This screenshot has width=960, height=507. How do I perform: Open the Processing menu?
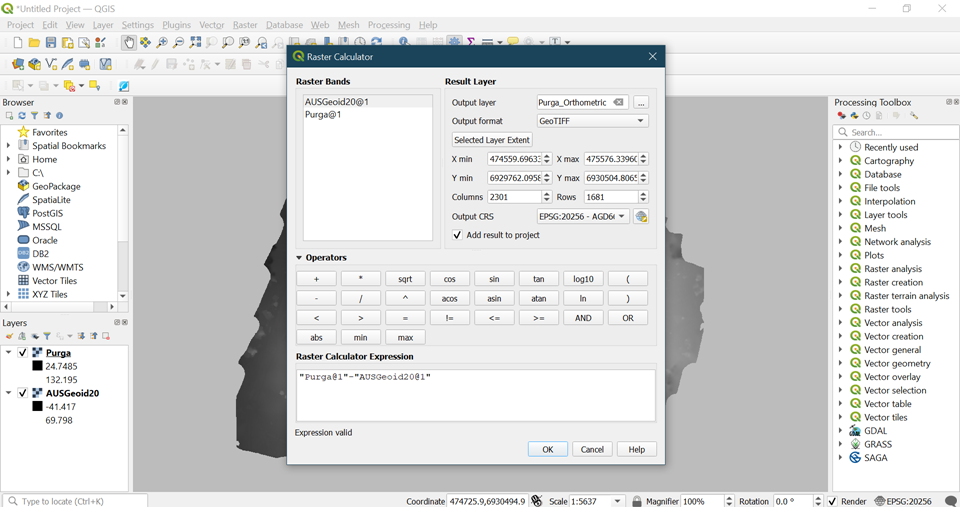(388, 25)
